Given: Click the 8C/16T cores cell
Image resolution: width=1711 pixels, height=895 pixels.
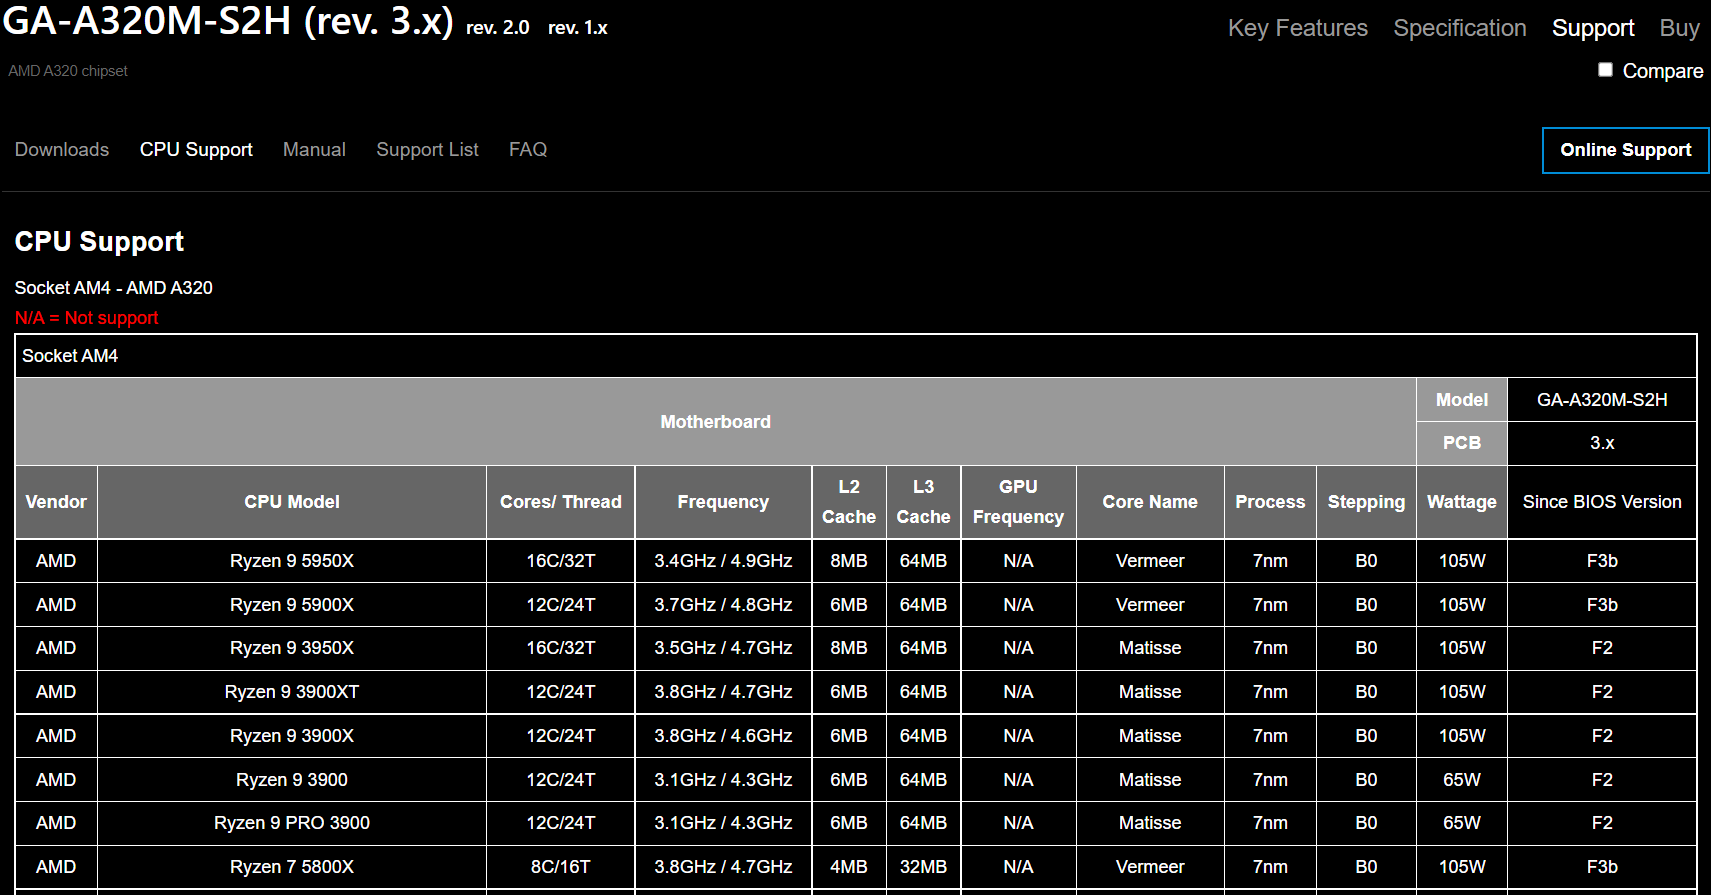Looking at the screenshot, I should (561, 867).
